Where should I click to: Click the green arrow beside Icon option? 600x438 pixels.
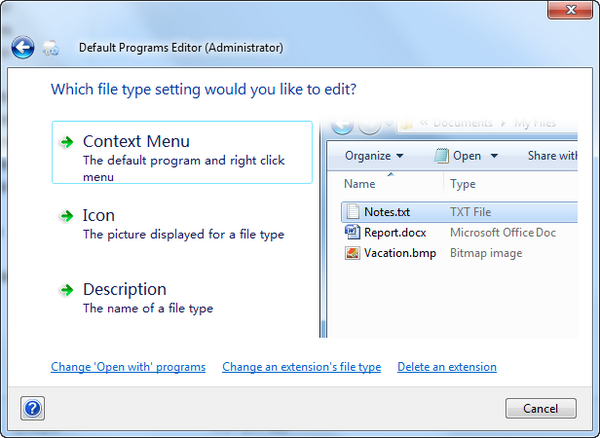[x=67, y=216]
